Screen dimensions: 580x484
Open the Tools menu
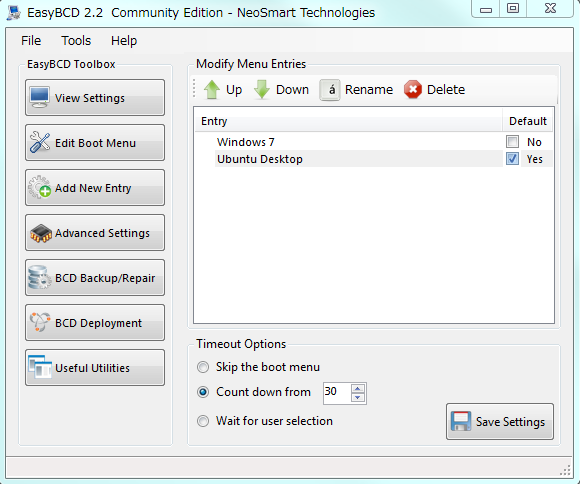[x=76, y=40]
